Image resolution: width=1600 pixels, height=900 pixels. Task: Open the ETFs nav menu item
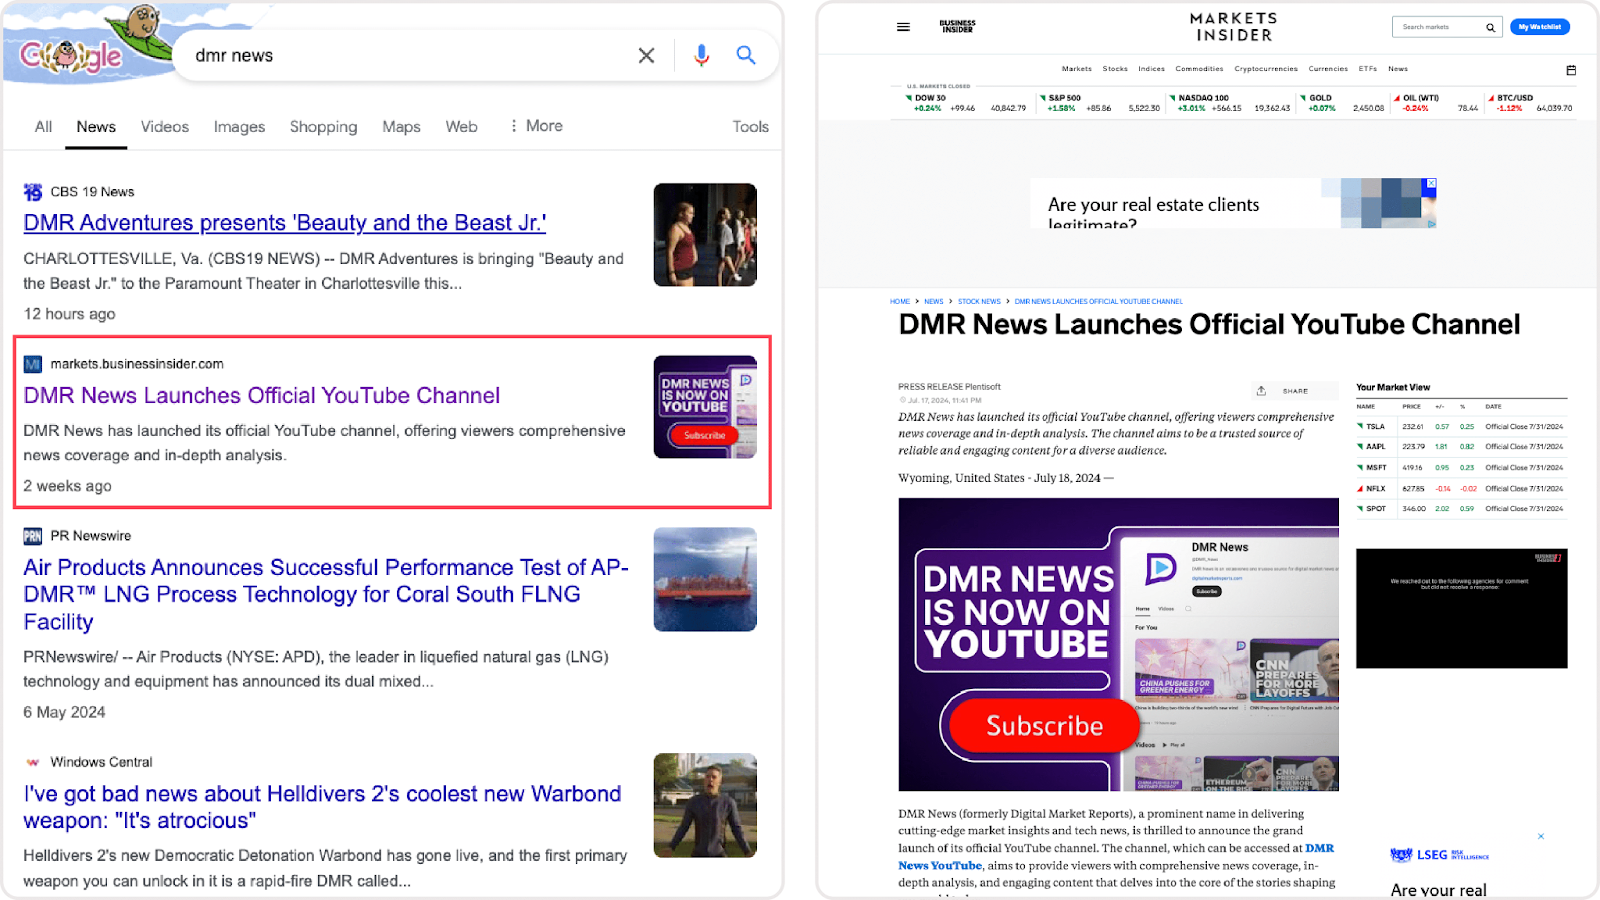pyautogui.click(x=1367, y=69)
